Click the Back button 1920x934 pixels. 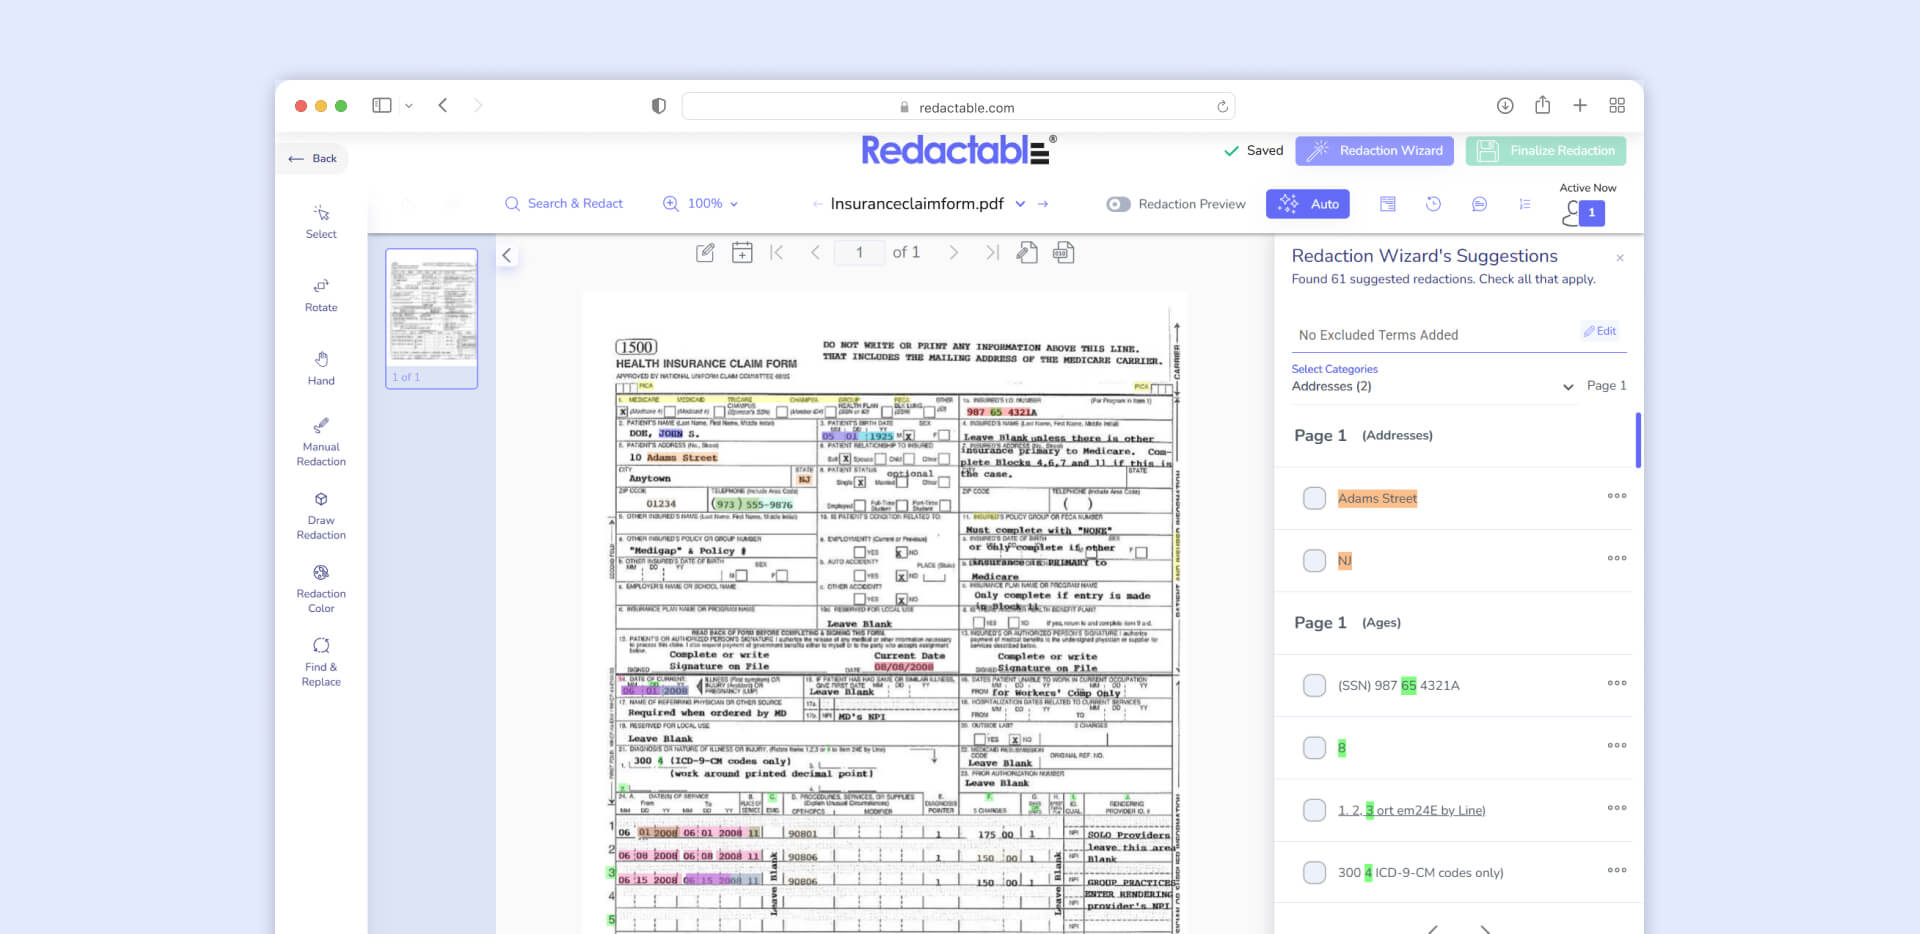coord(313,158)
